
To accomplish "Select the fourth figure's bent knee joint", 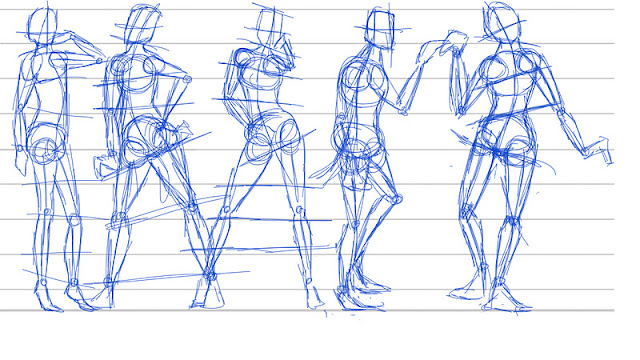I will coord(396,199).
